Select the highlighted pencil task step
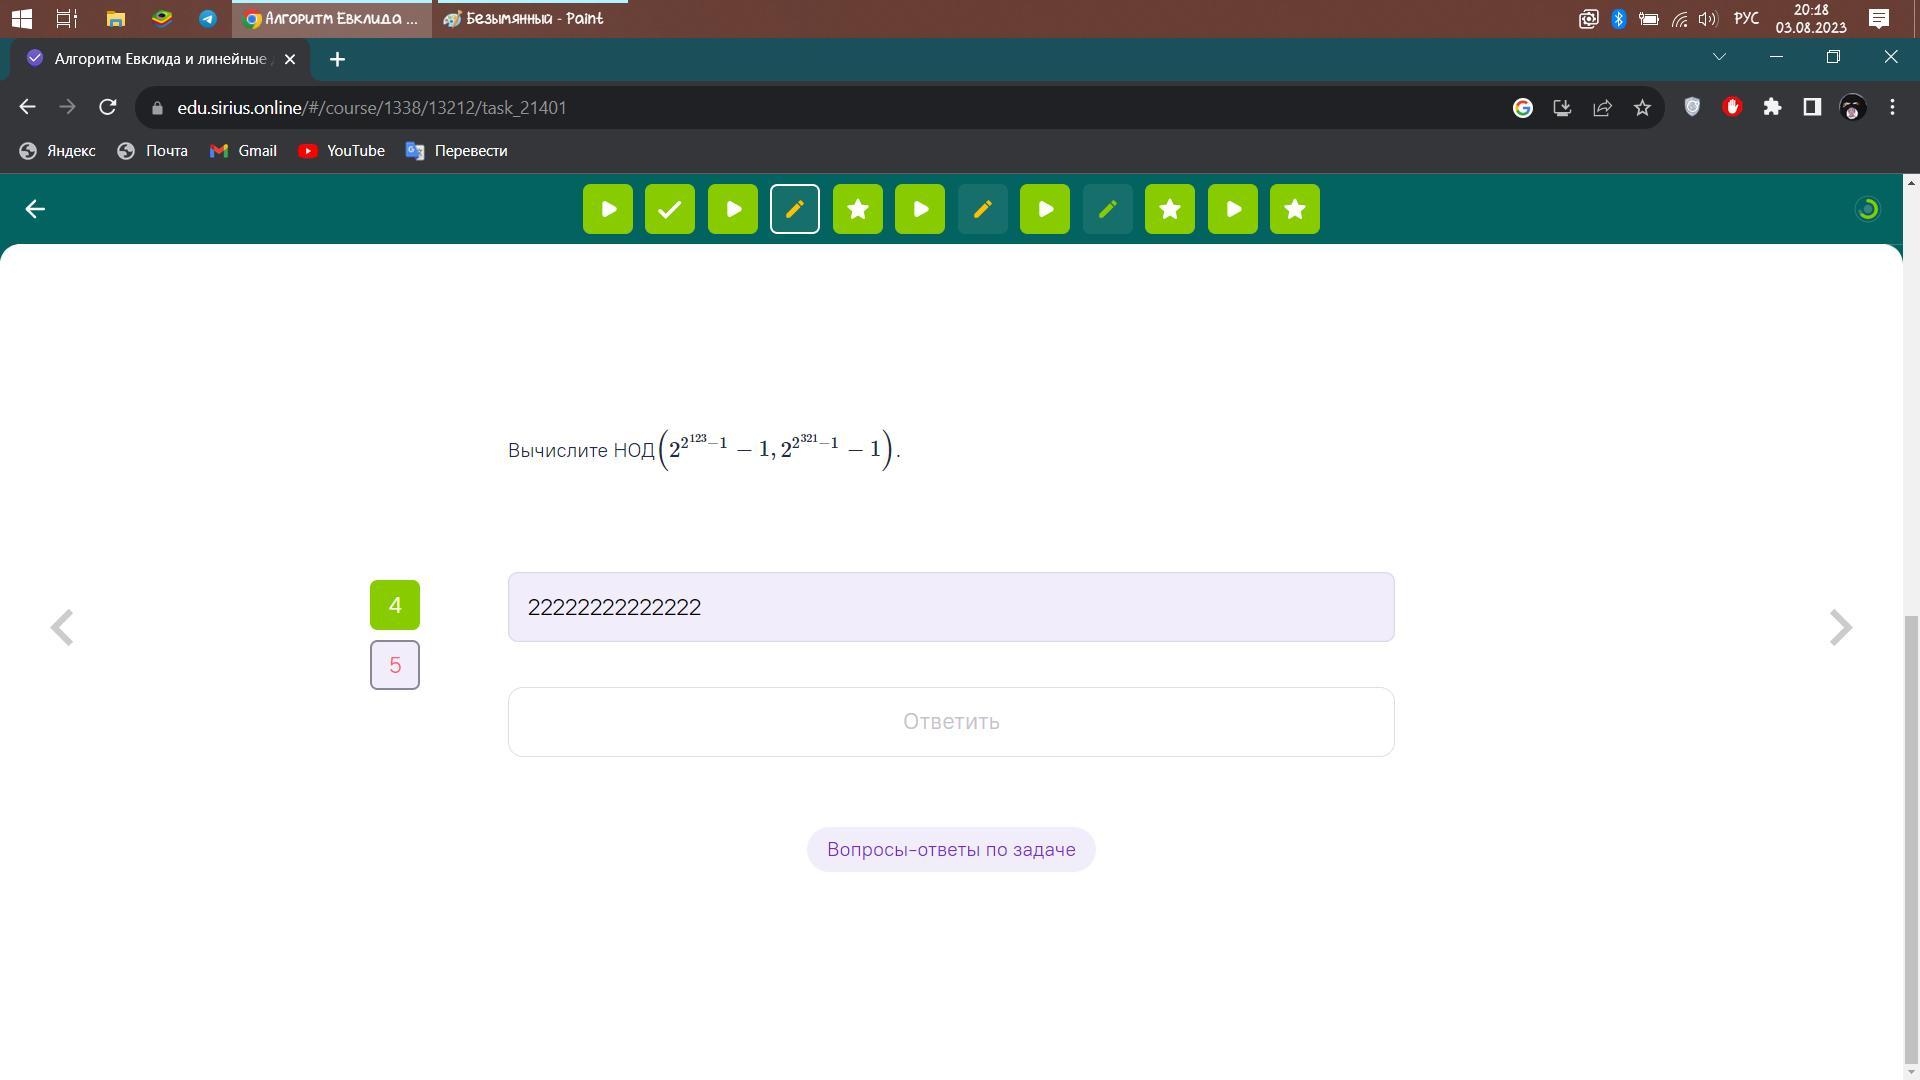This screenshot has height=1080, width=1920. click(795, 209)
